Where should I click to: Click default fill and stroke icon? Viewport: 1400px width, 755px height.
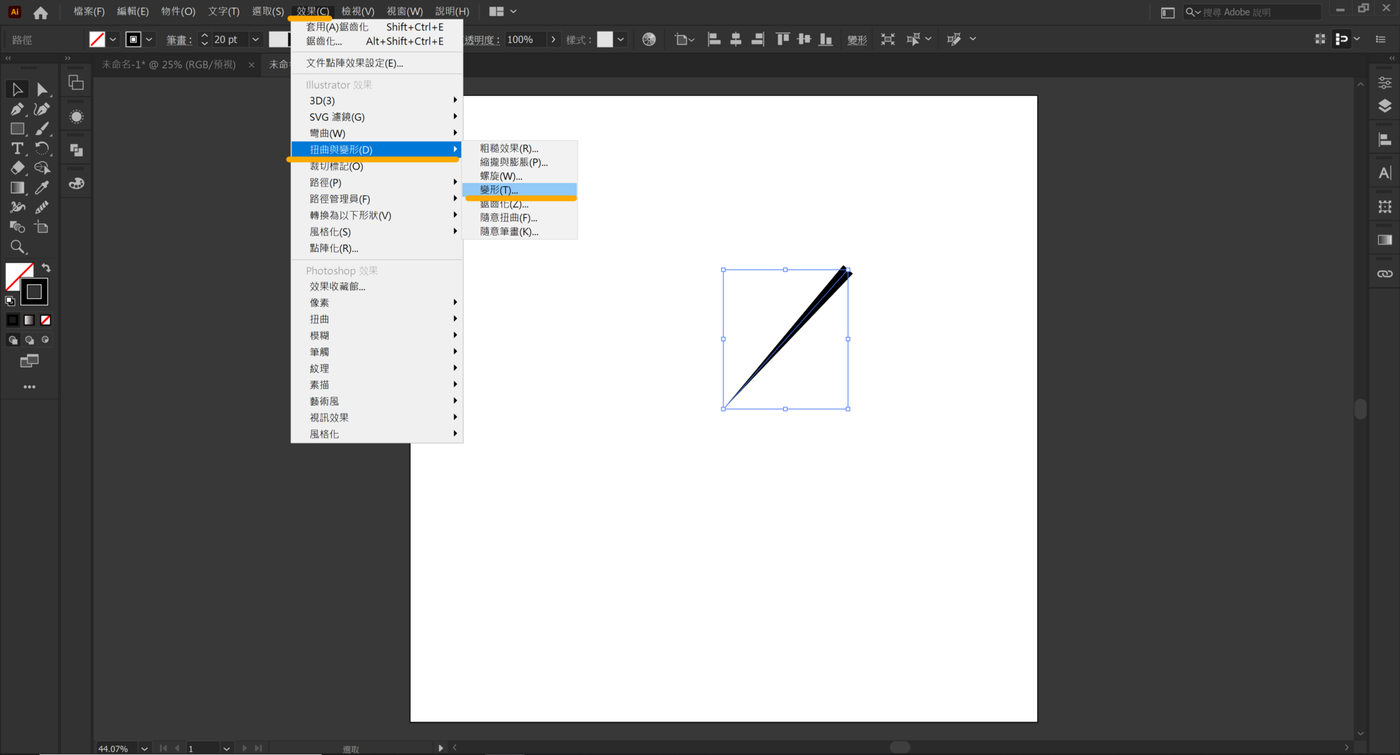tap(10, 300)
